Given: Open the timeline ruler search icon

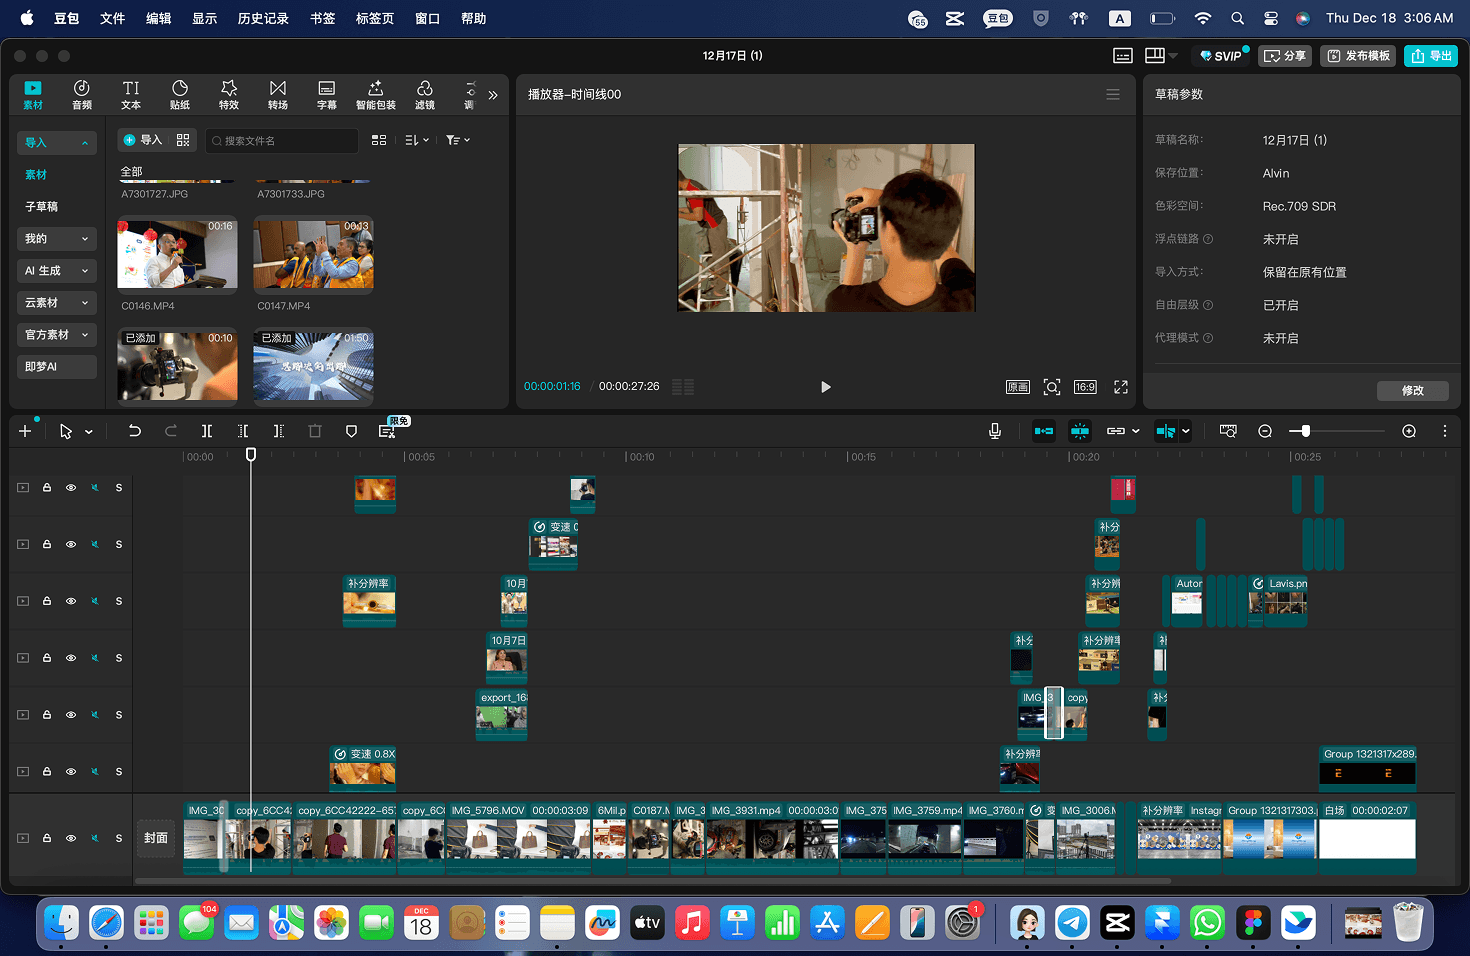Looking at the screenshot, I should [1228, 431].
